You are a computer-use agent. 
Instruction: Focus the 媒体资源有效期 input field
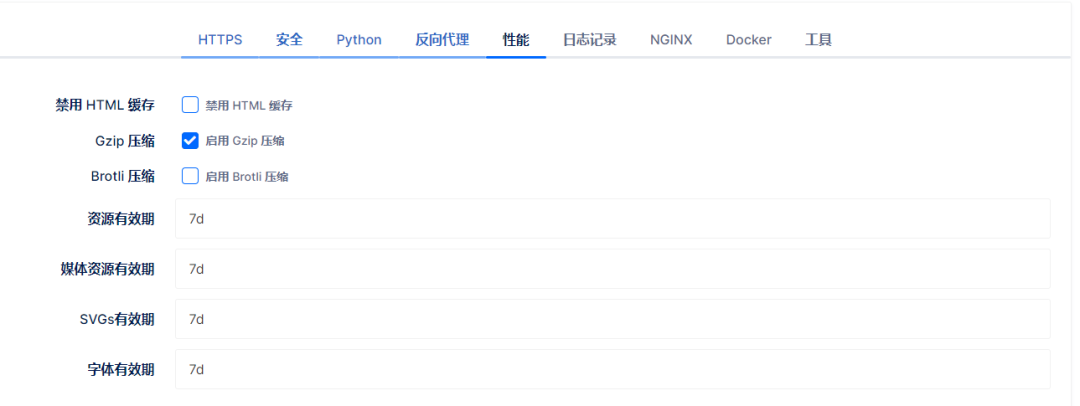pos(612,269)
